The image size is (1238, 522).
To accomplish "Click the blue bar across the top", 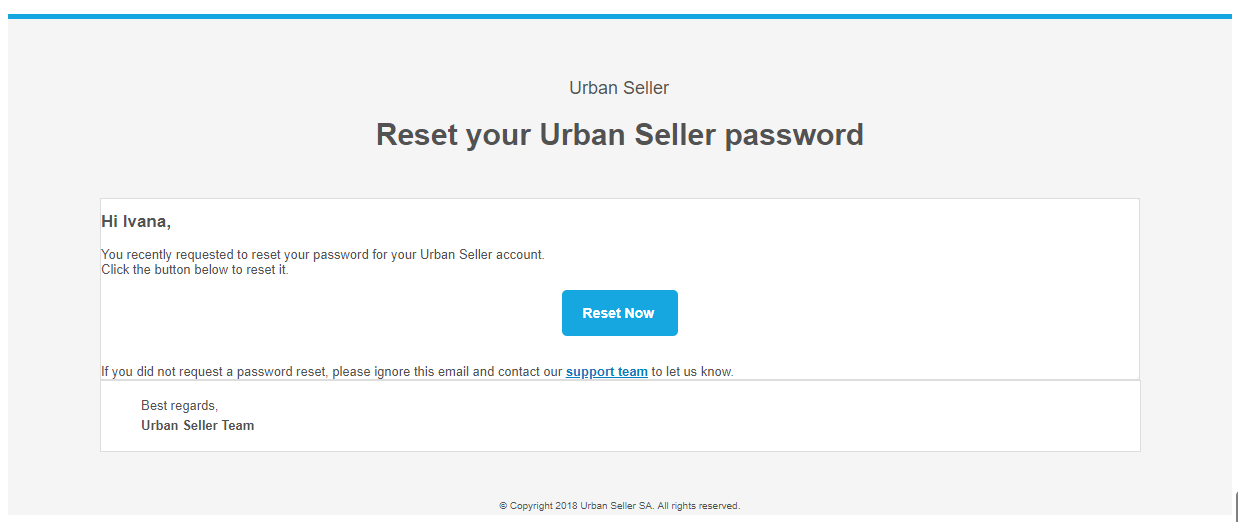I will click(x=619, y=16).
